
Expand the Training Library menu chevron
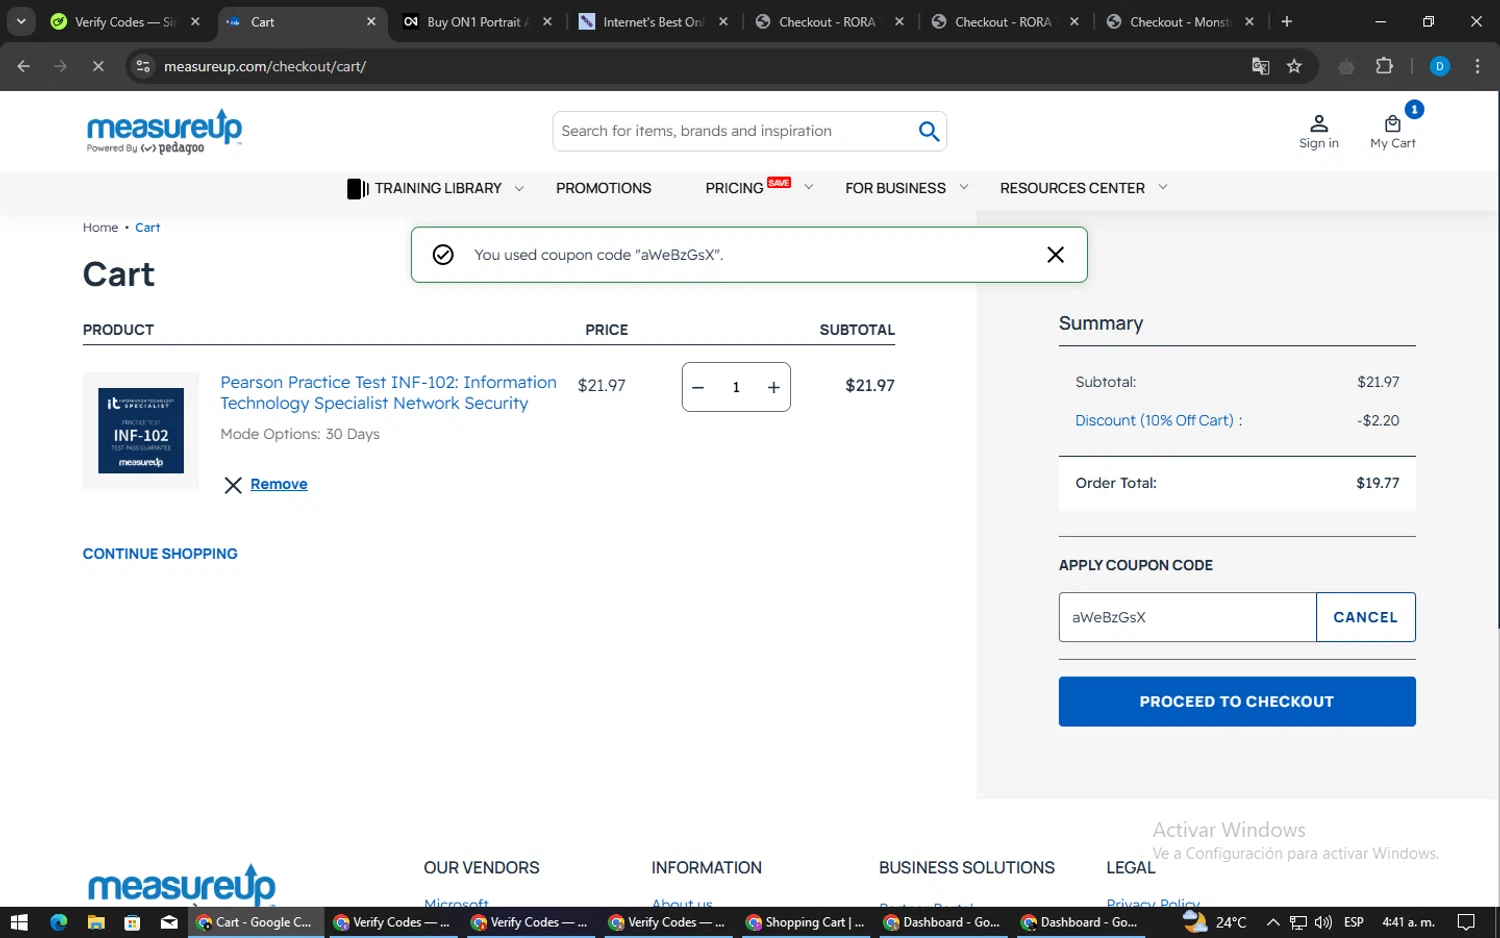coord(519,188)
